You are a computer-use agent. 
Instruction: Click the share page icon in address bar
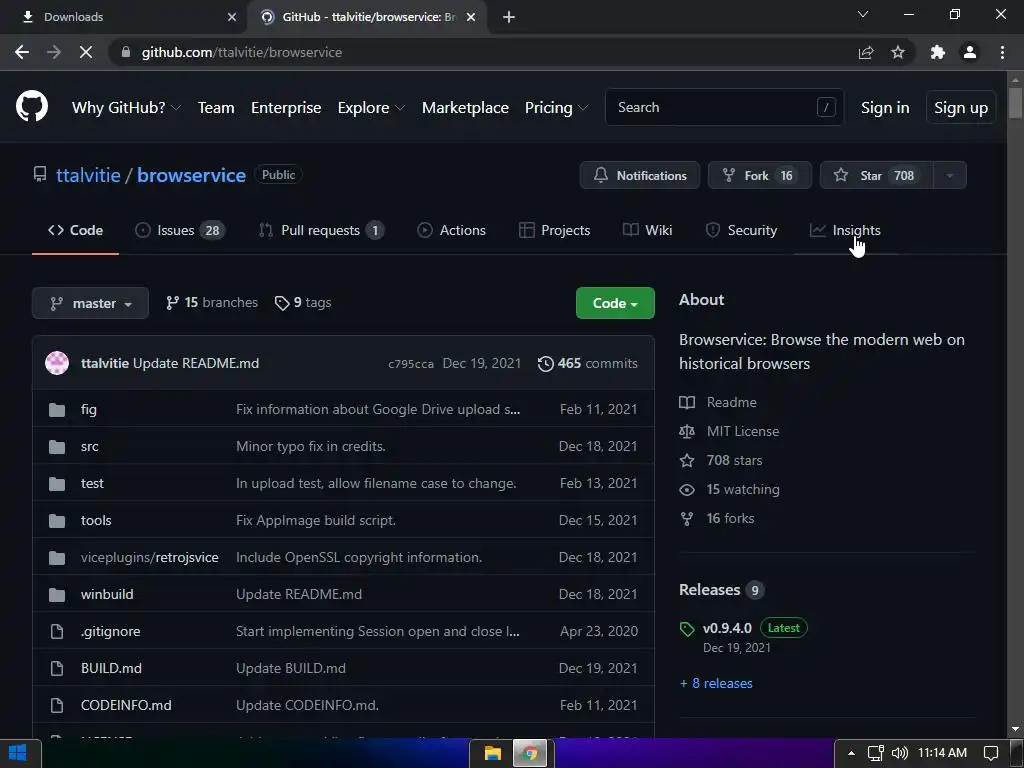866,52
